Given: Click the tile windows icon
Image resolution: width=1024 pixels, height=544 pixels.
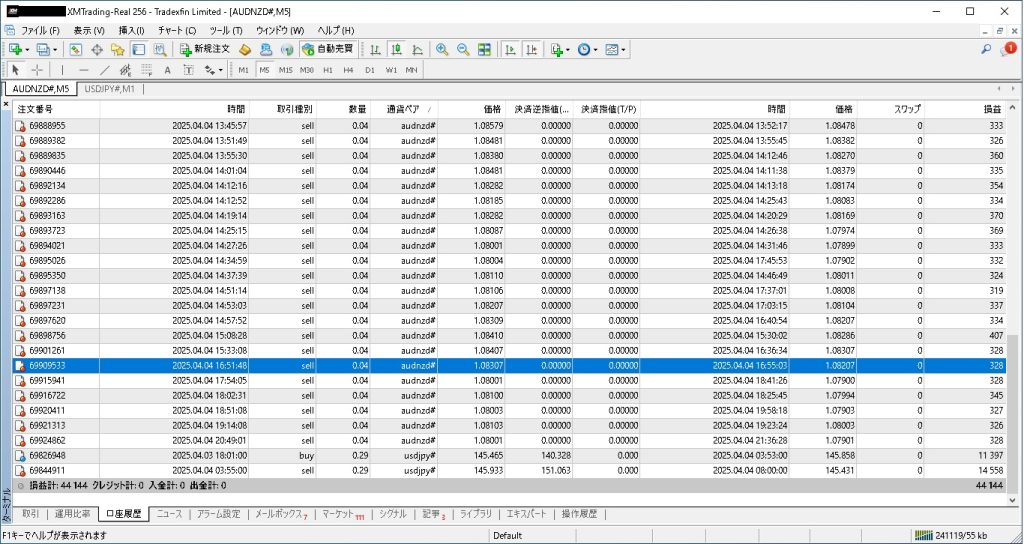Looking at the screenshot, I should coord(484,49).
